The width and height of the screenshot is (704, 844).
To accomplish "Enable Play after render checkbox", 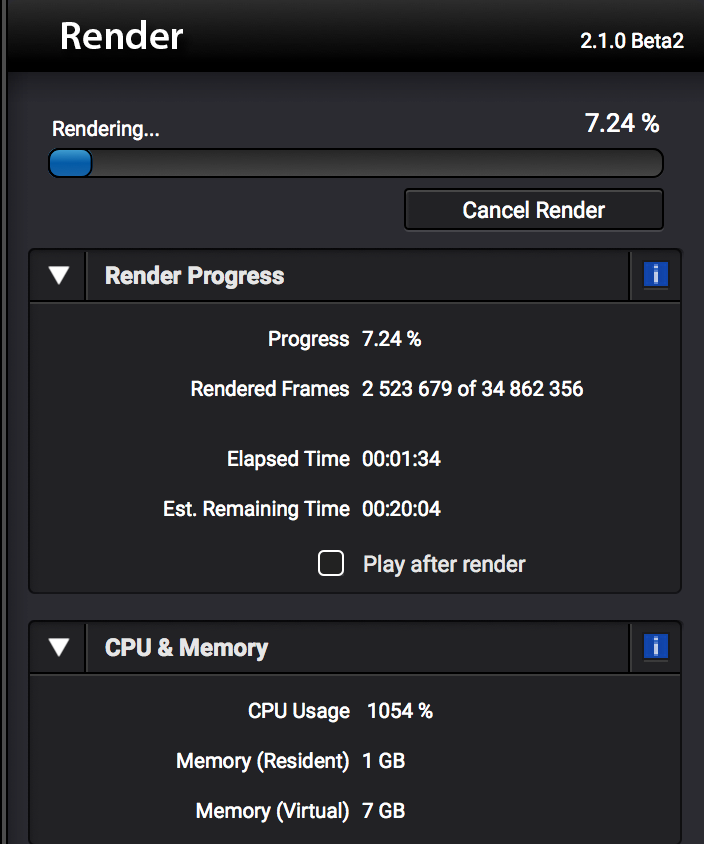I will pos(331,564).
